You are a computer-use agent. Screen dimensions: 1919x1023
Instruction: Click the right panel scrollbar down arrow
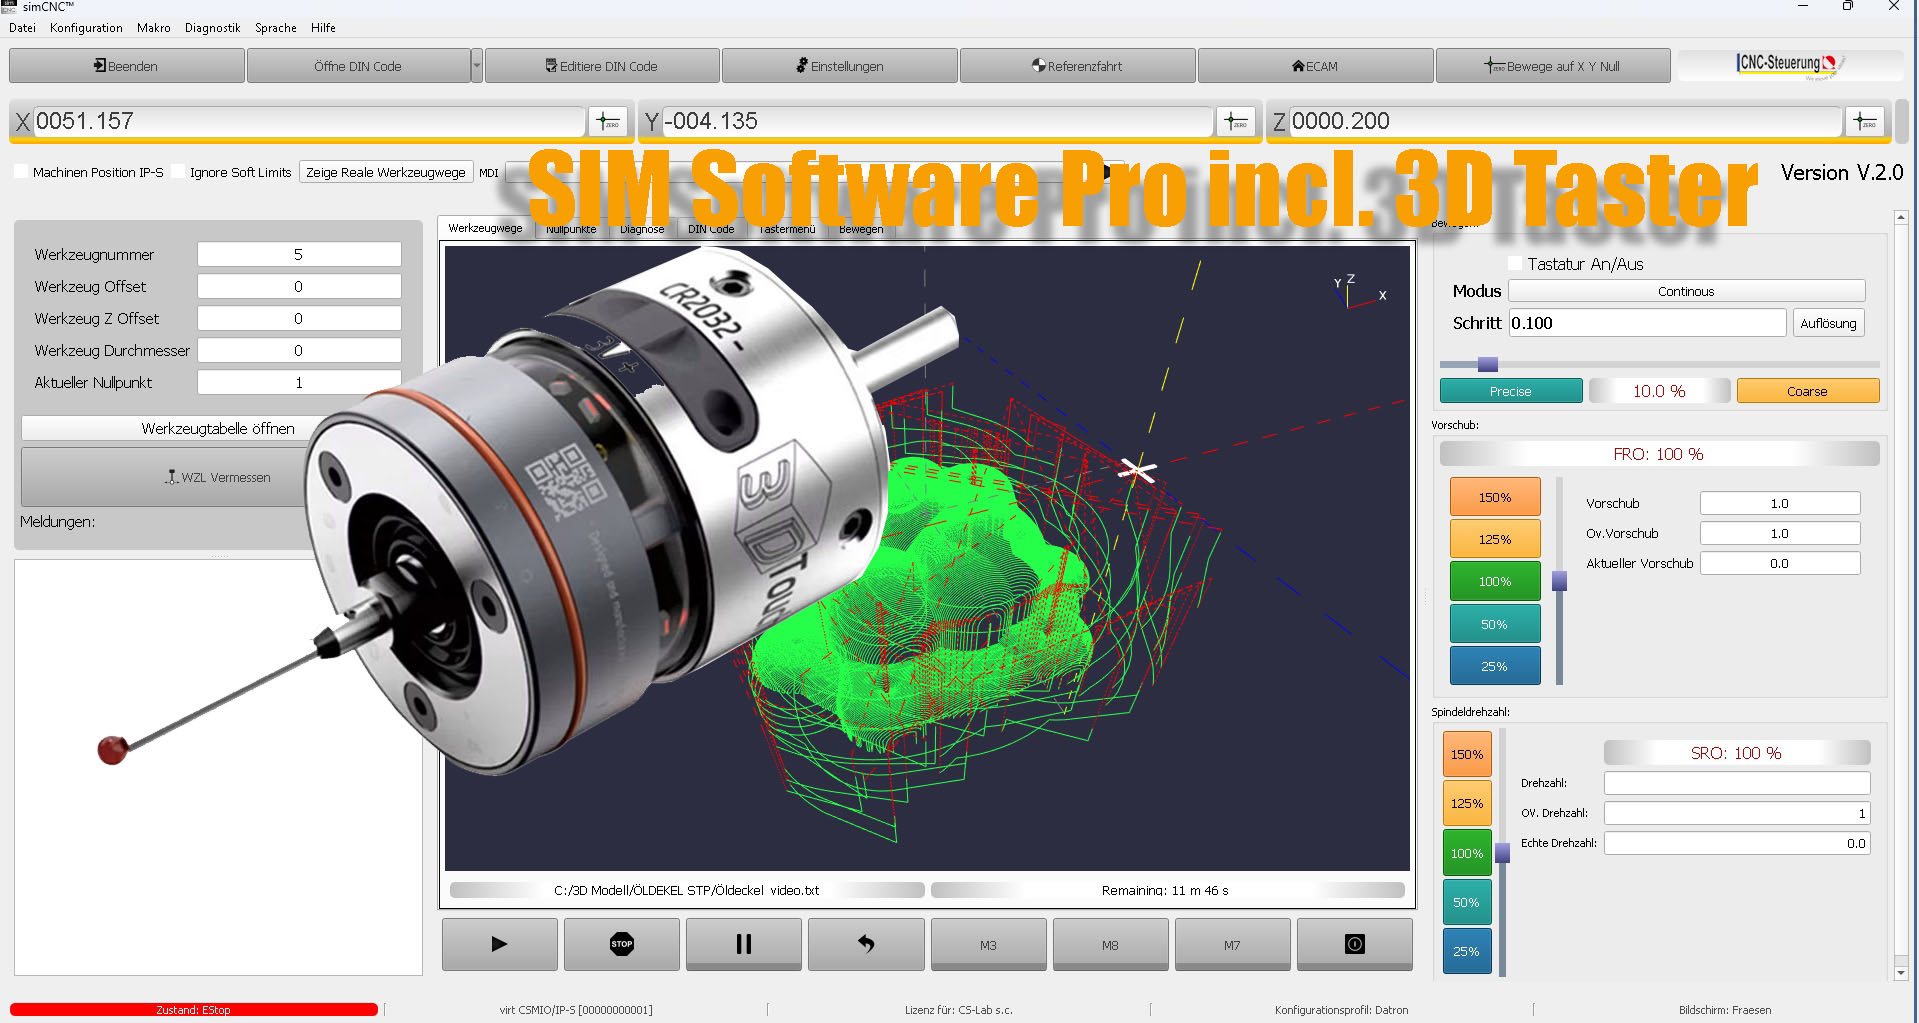pos(1901,973)
